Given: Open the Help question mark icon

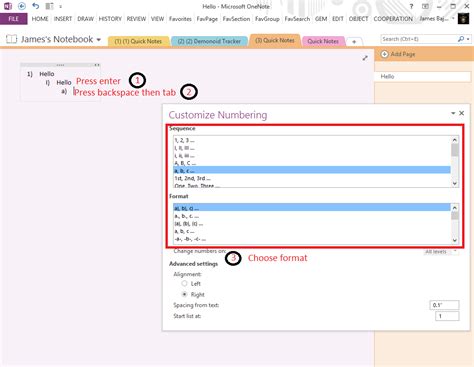Looking at the screenshot, I should pos(411,6).
